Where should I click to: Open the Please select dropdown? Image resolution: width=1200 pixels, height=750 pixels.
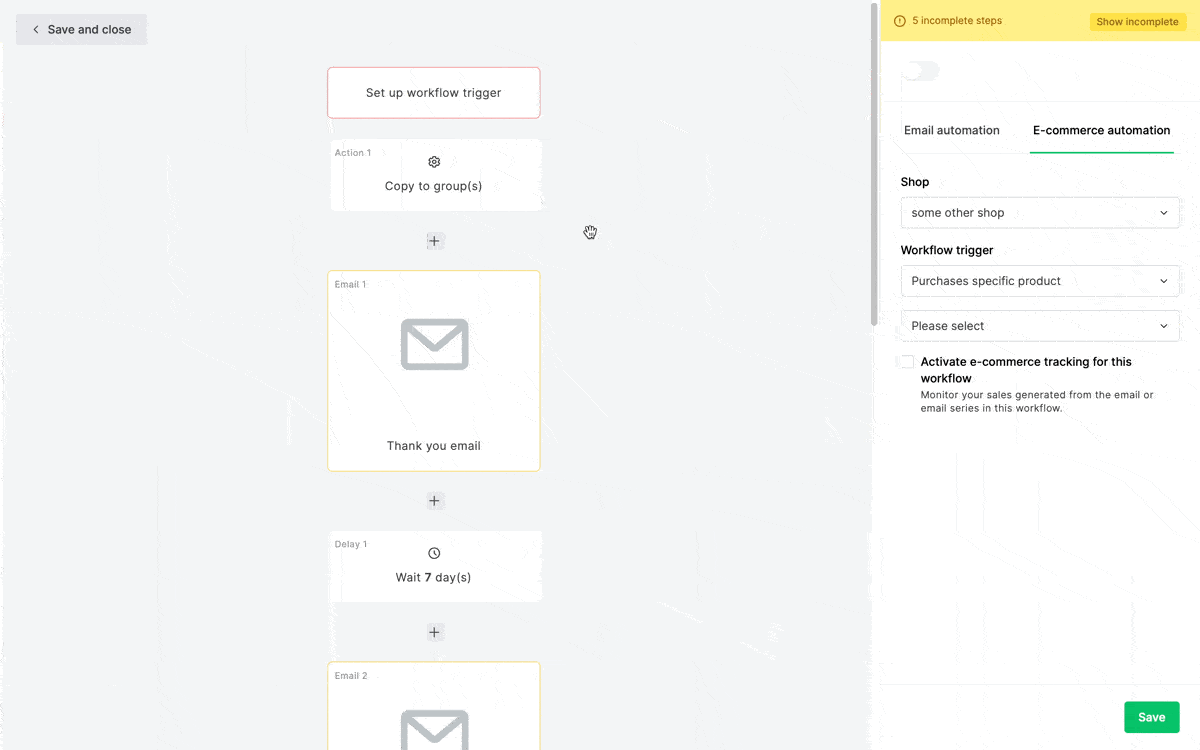coord(1040,326)
